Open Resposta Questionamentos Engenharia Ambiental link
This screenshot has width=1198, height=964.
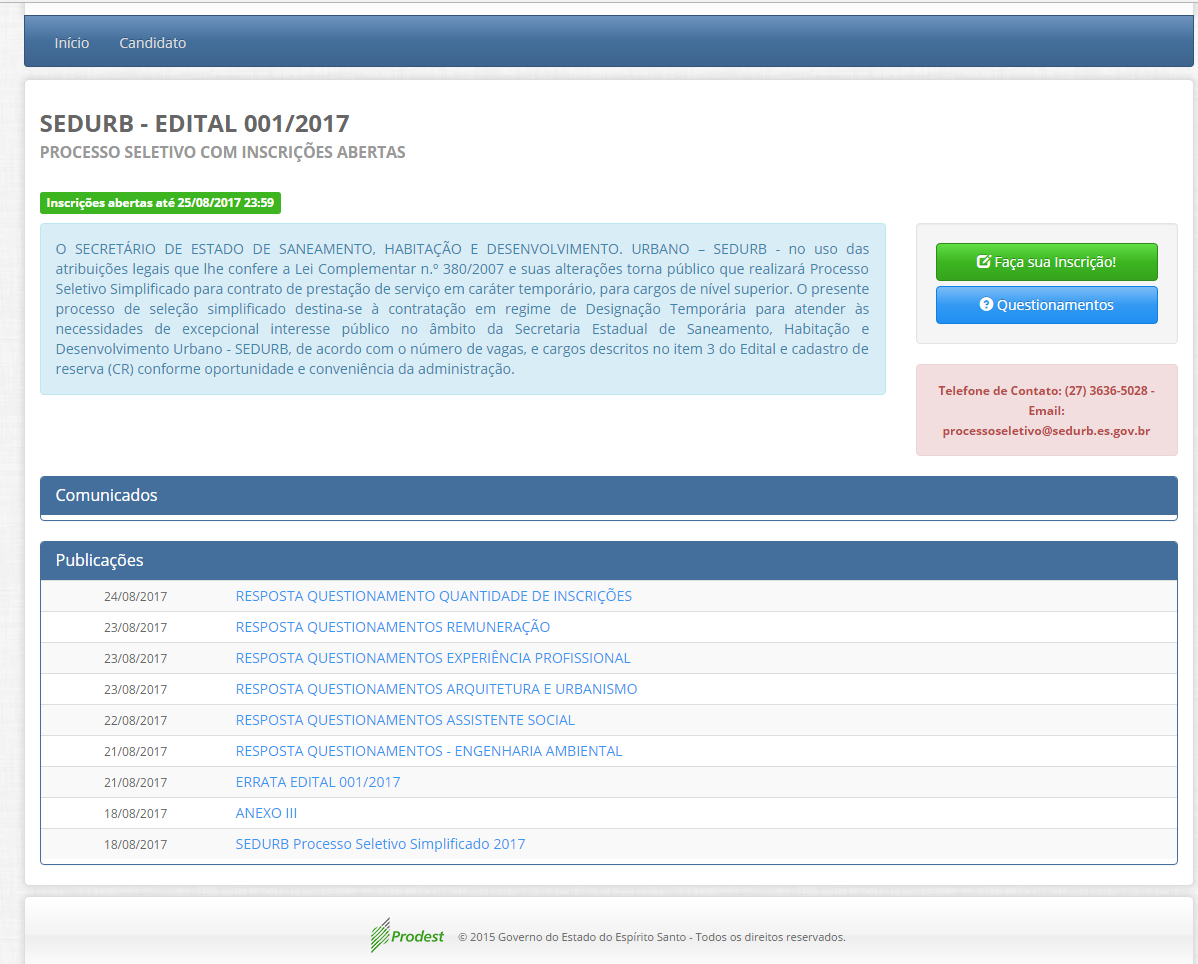point(428,751)
